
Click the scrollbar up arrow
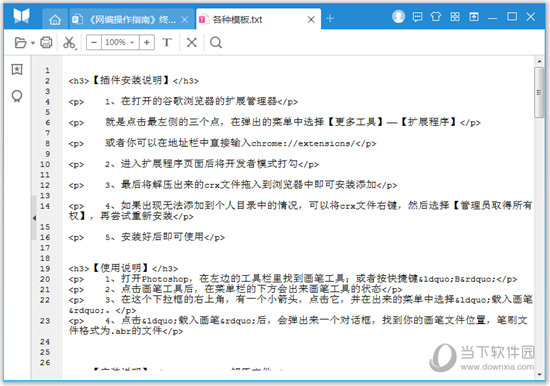[539, 61]
